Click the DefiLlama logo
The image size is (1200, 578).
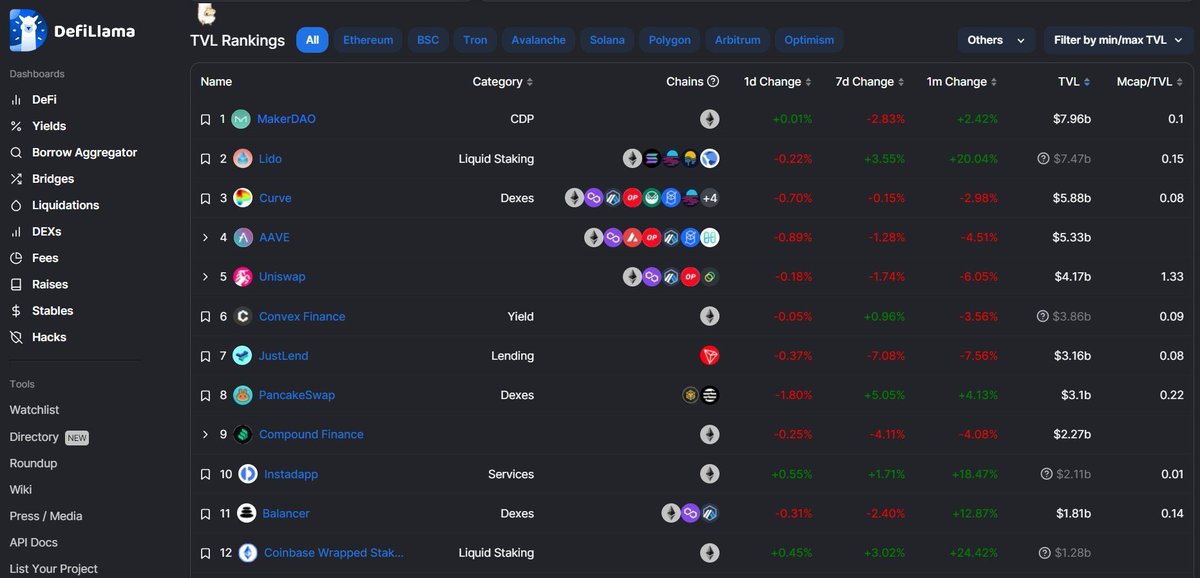[72, 30]
